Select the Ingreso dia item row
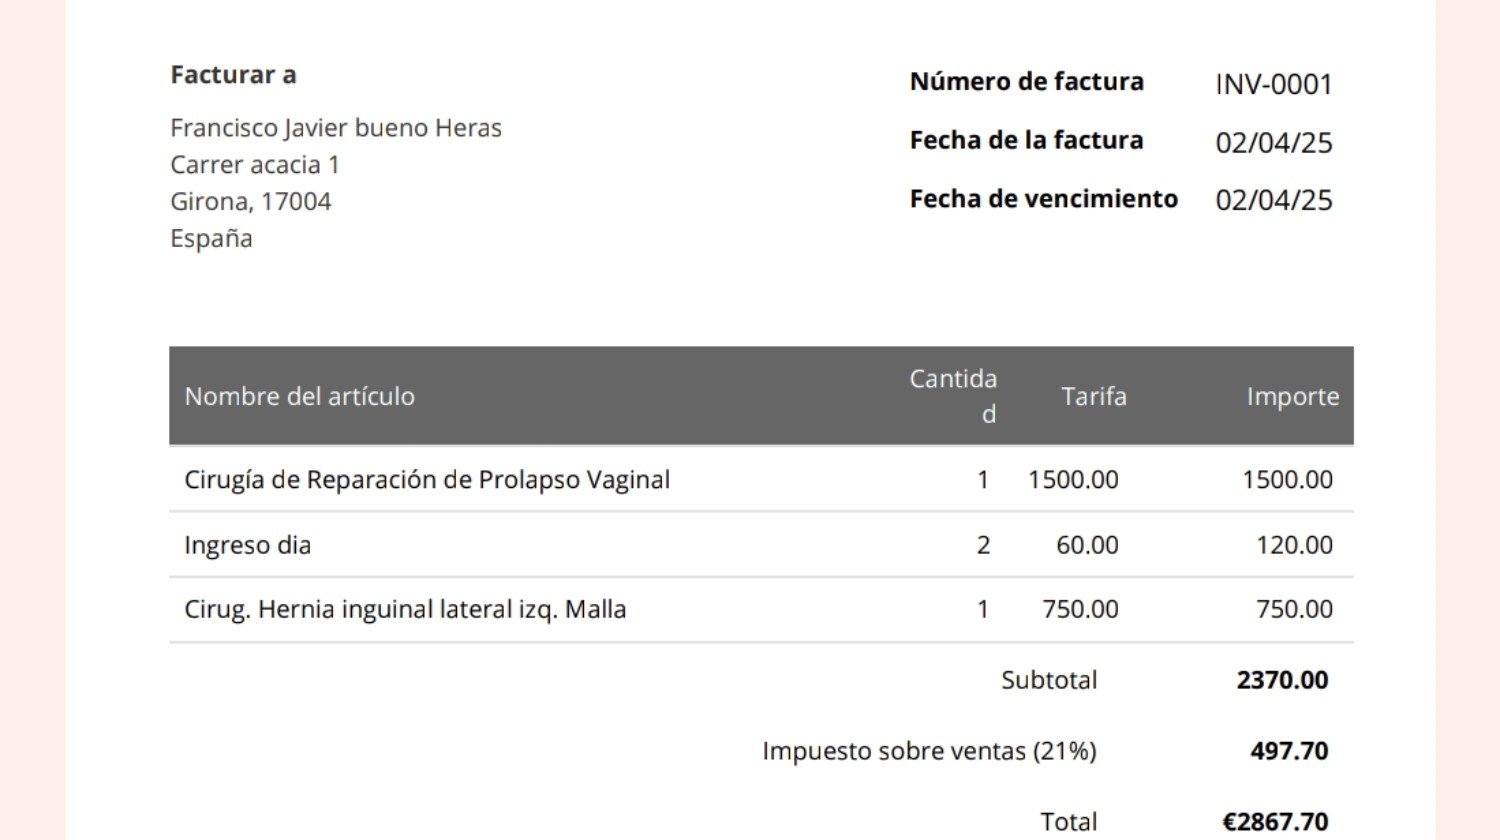The width and height of the screenshot is (1500, 840). coord(761,545)
